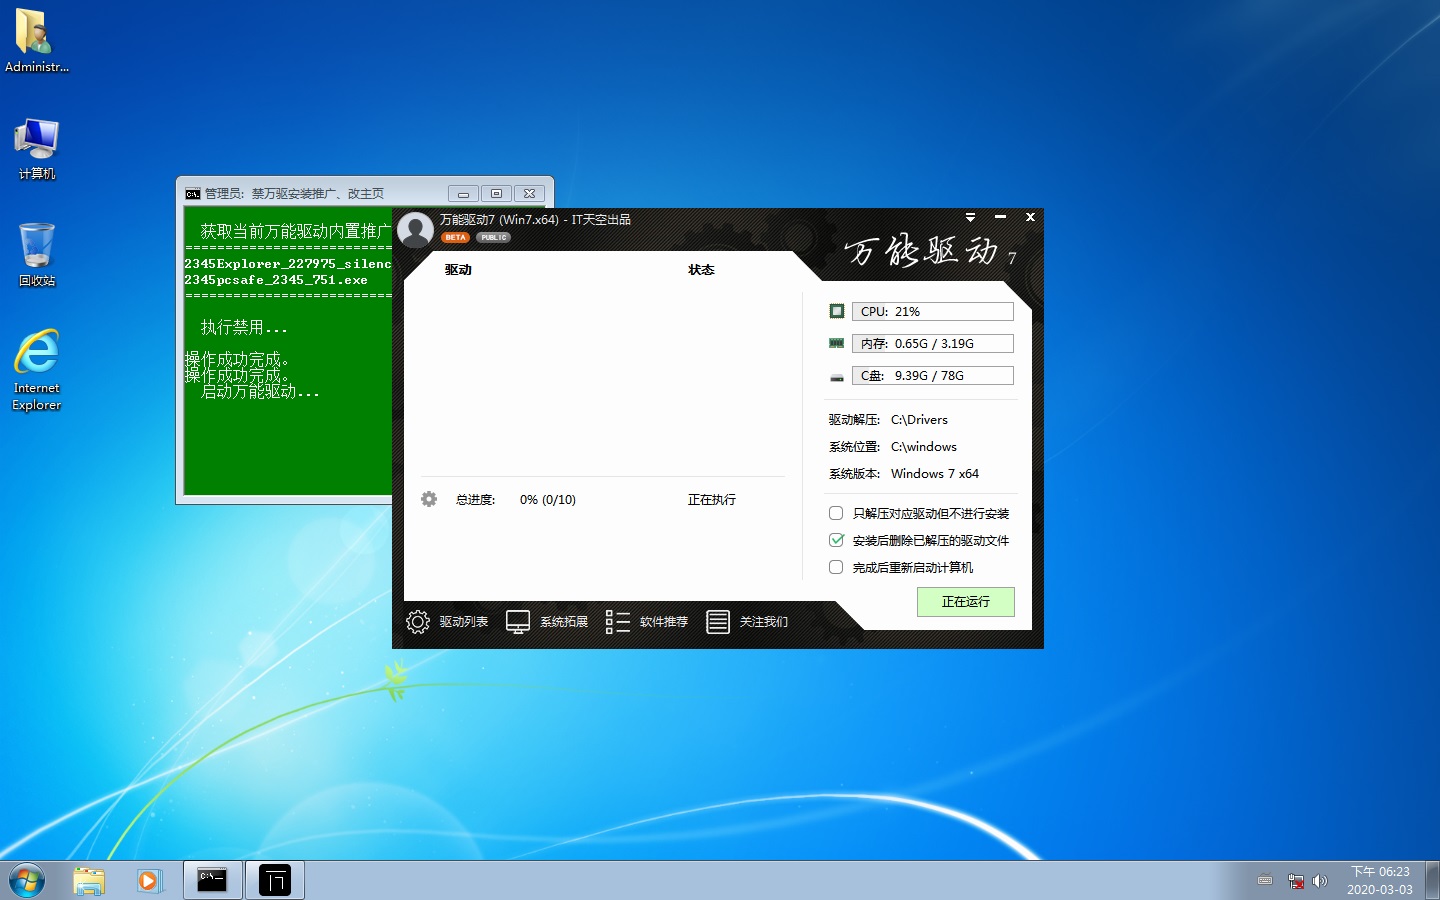Image resolution: width=1440 pixels, height=900 pixels.
Task: Click the C盘 disk usage bar
Action: tap(932, 376)
